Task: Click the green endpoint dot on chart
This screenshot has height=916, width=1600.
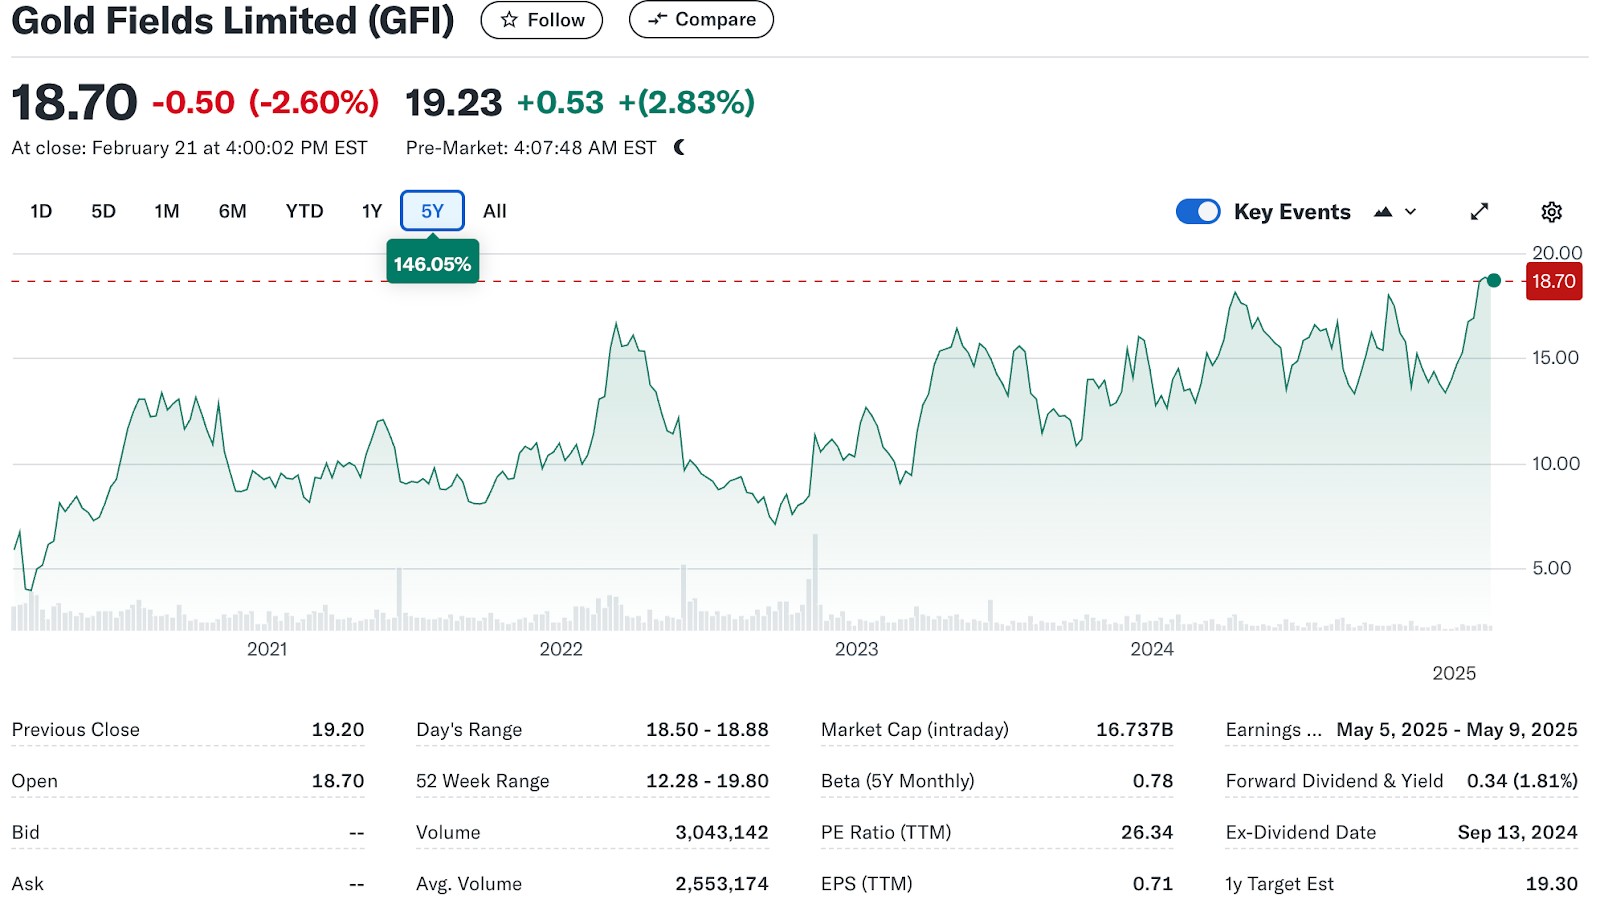Action: [1493, 281]
